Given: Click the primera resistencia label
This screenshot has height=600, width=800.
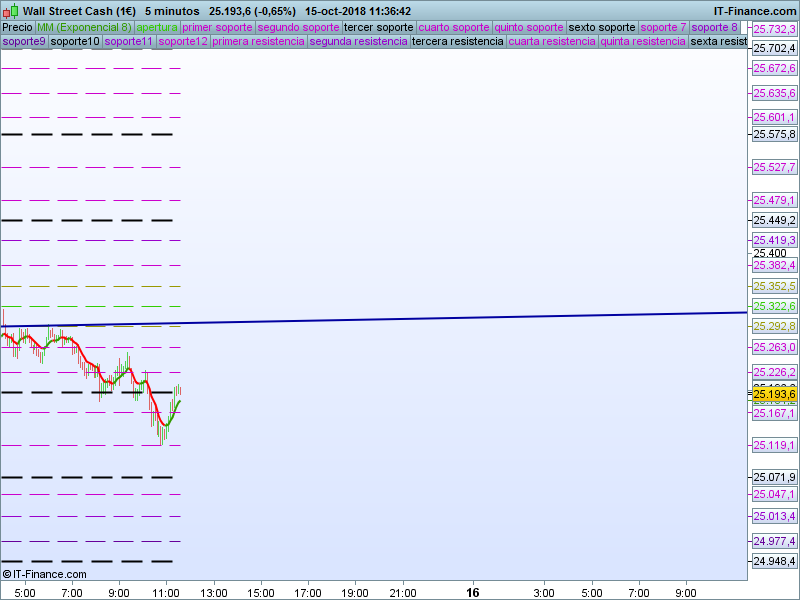Looking at the screenshot, I should (258, 41).
